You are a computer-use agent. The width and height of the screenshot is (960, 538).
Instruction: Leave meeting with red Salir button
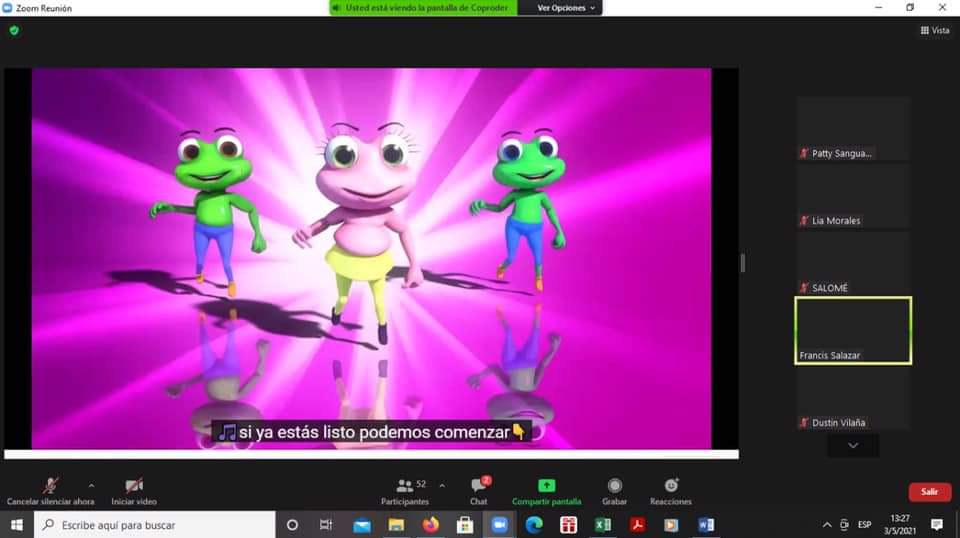click(x=930, y=492)
